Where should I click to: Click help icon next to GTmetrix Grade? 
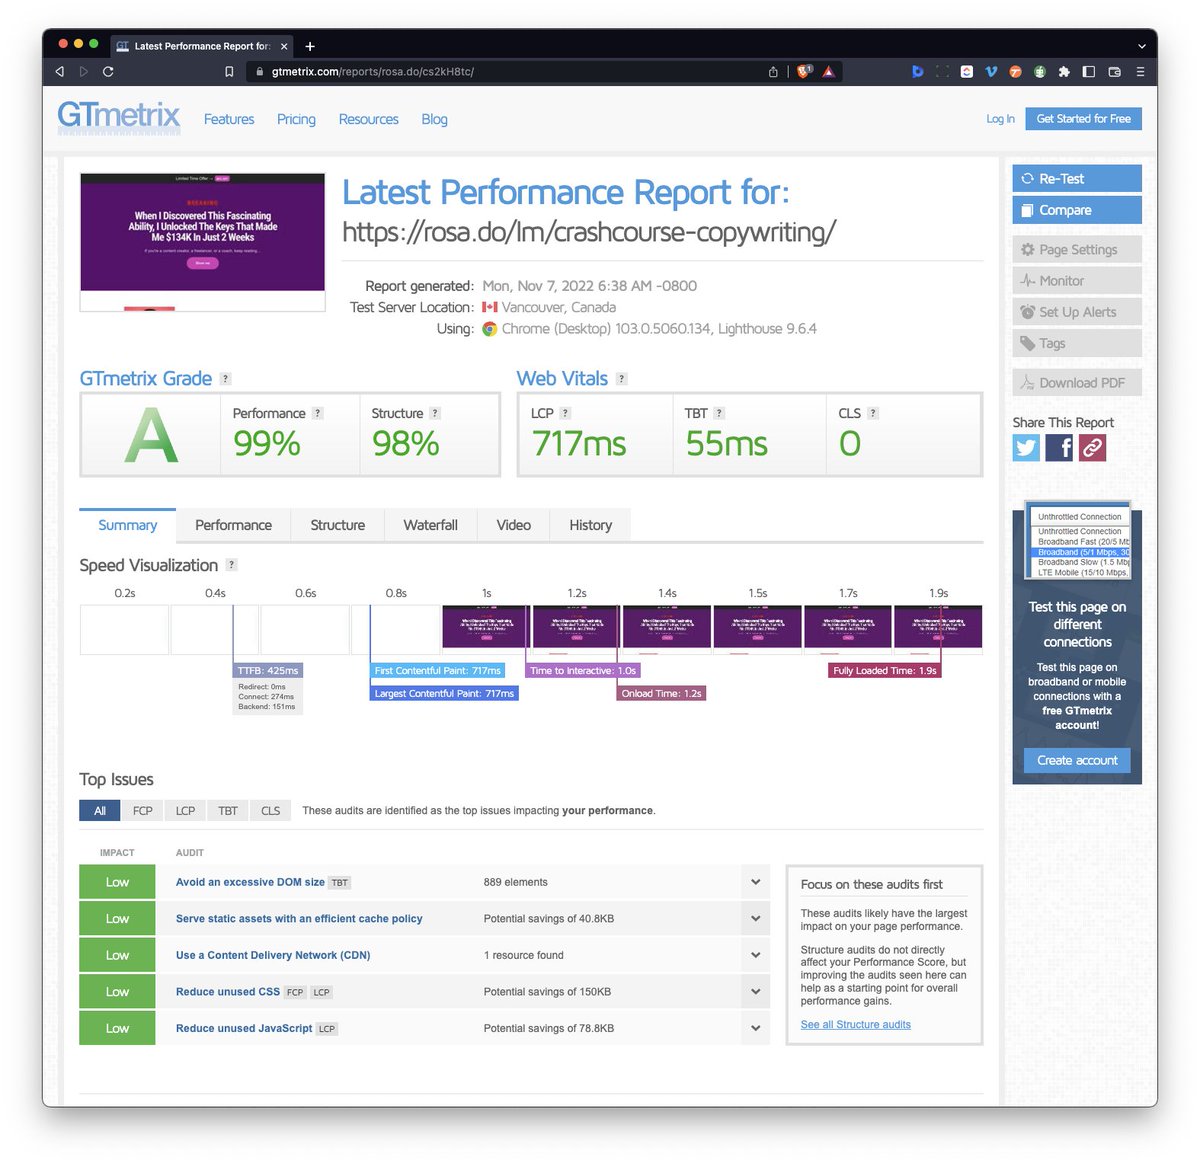click(225, 379)
